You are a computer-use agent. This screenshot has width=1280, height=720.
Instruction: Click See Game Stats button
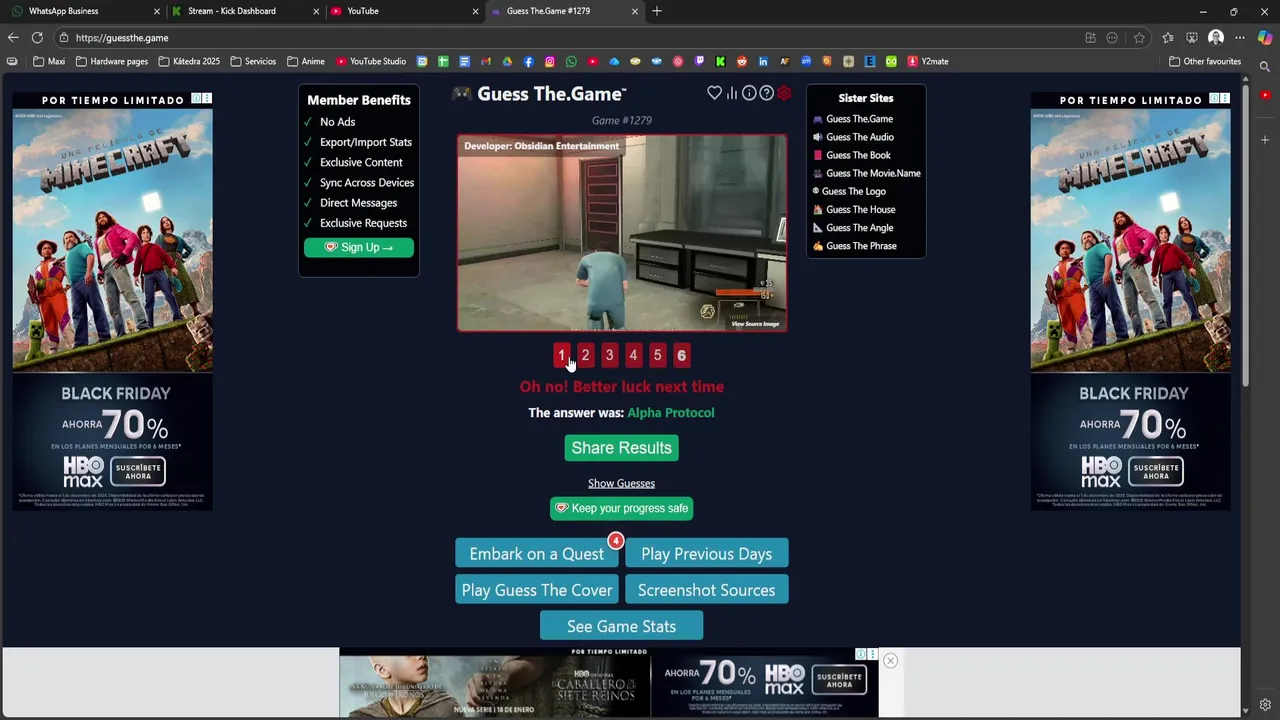coord(621,626)
